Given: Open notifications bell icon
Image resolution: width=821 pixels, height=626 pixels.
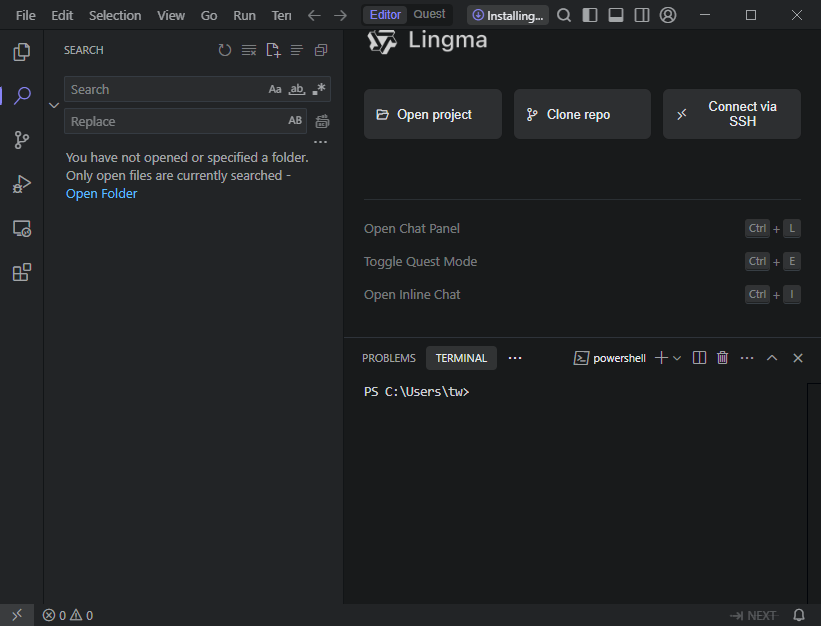Looking at the screenshot, I should 800,615.
